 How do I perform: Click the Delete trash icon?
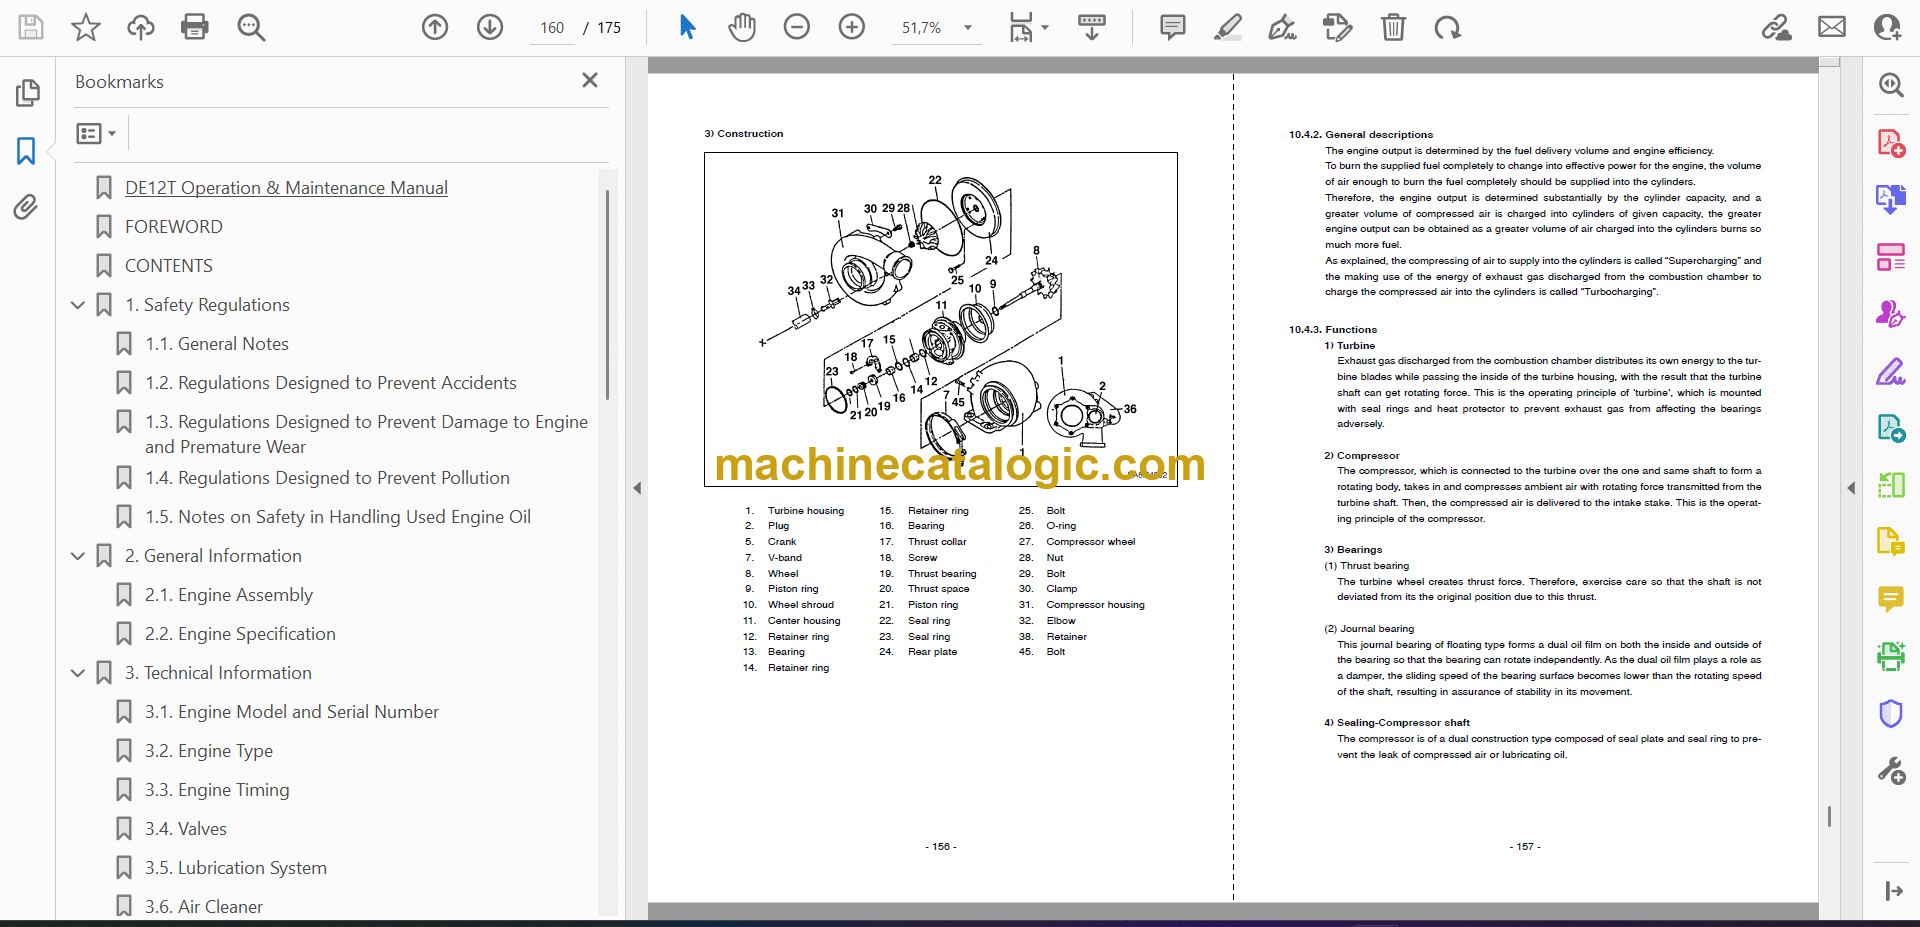1393,27
